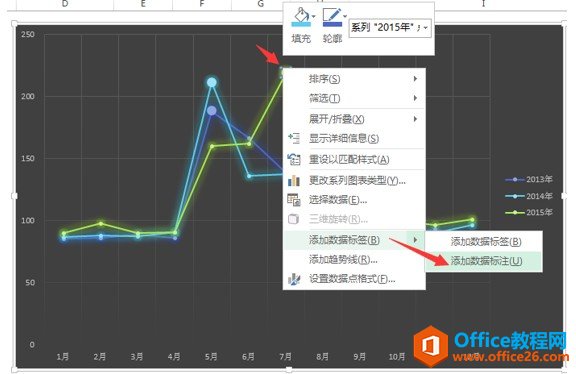Viewport: 576px width, 374px height.
Task: Open the 展开/折叠(X) submenu
Action: coord(354,119)
